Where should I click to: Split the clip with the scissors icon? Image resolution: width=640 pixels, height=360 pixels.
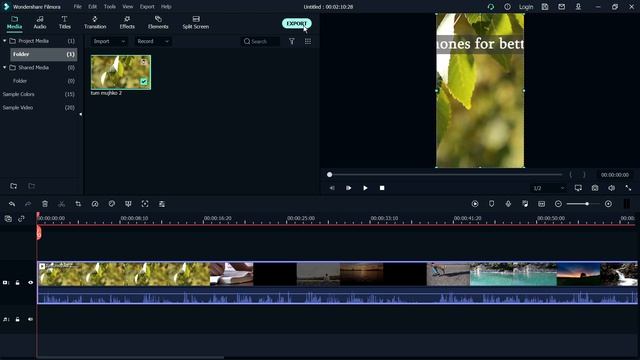pos(61,204)
